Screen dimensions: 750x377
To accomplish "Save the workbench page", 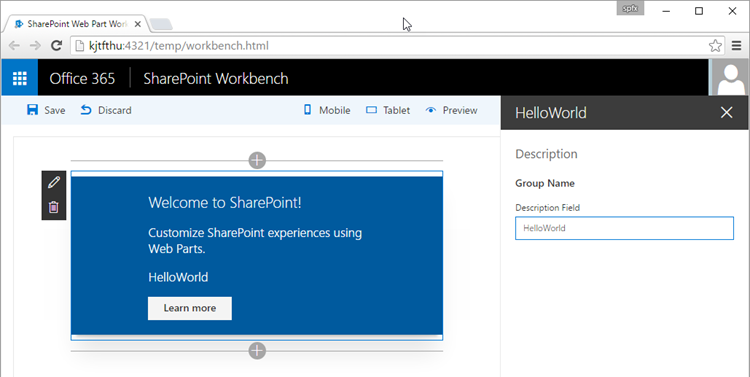I will (x=46, y=110).
